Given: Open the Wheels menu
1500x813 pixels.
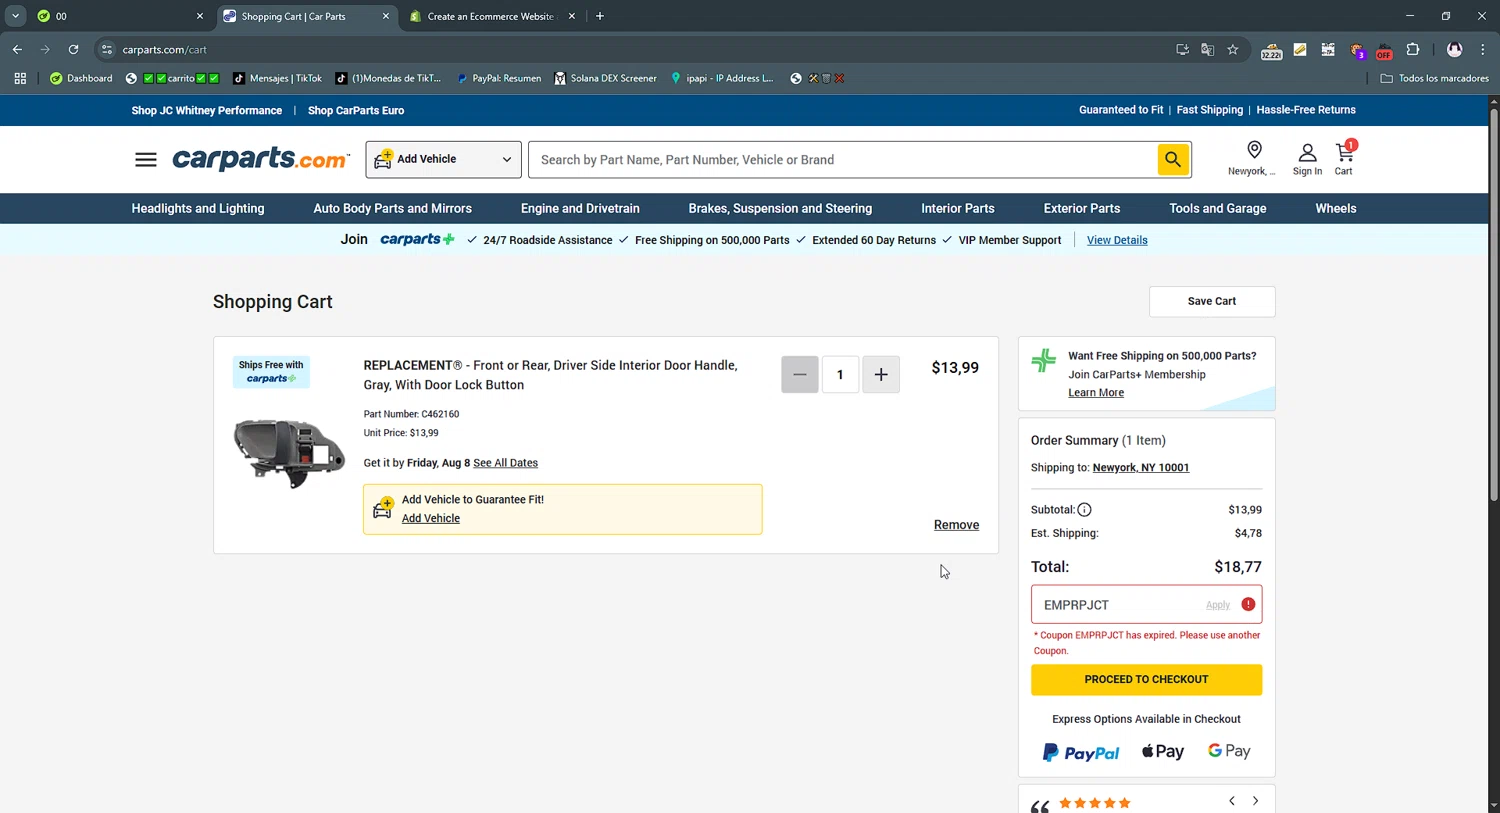Looking at the screenshot, I should (1336, 208).
